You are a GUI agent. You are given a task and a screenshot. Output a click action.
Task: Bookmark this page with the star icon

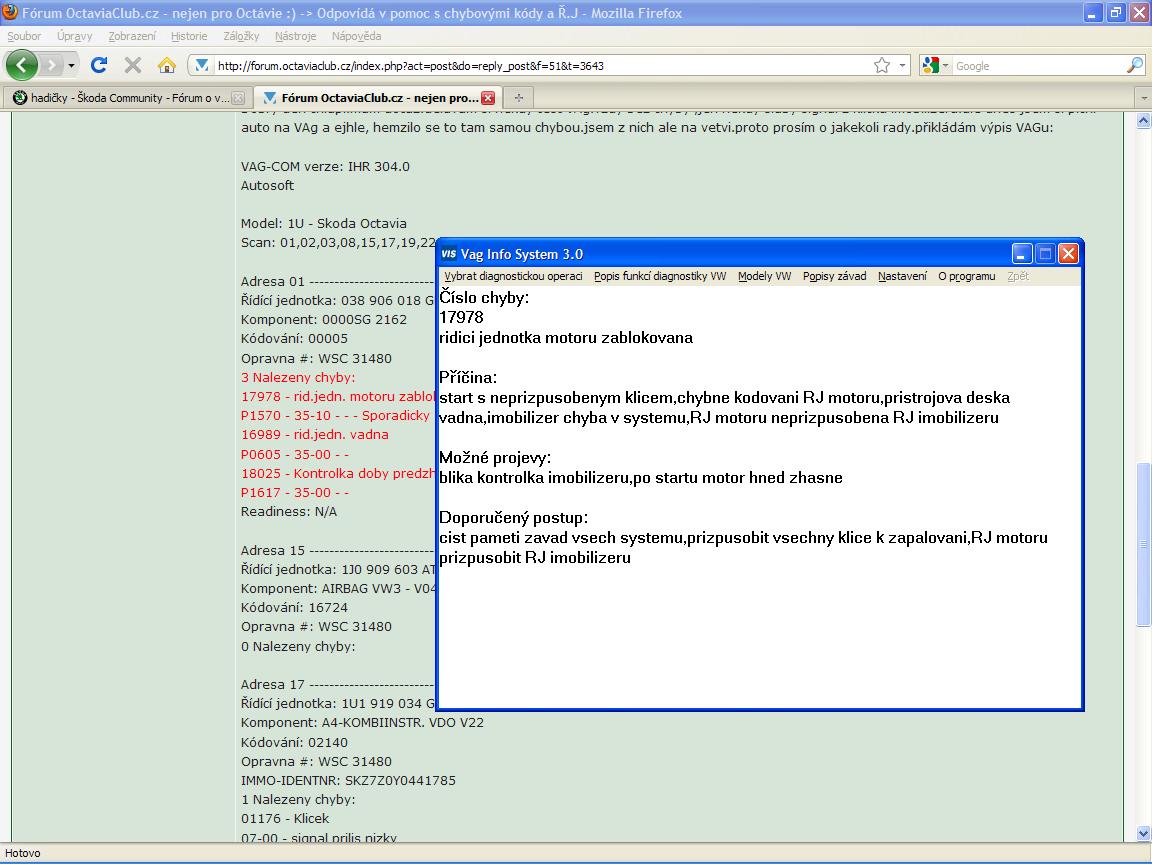point(881,65)
